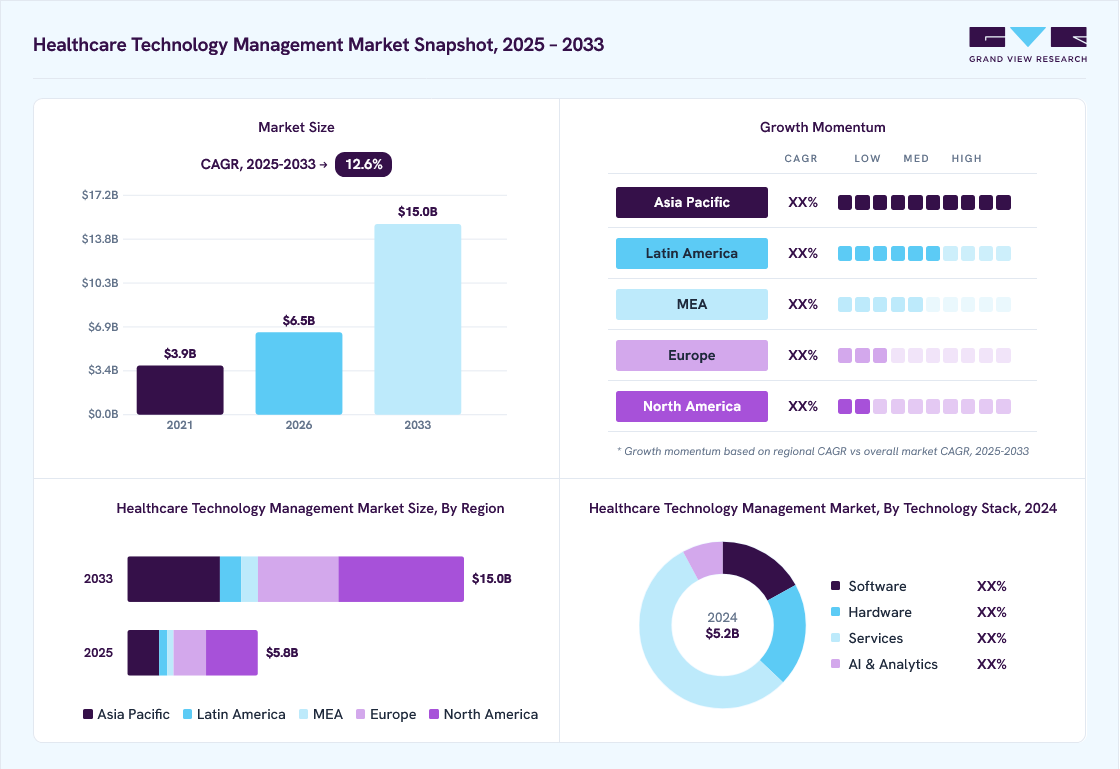Image resolution: width=1120 pixels, height=769 pixels.
Task: Click the Europe segment of the 2033 stacked bar
Action: click(298, 579)
